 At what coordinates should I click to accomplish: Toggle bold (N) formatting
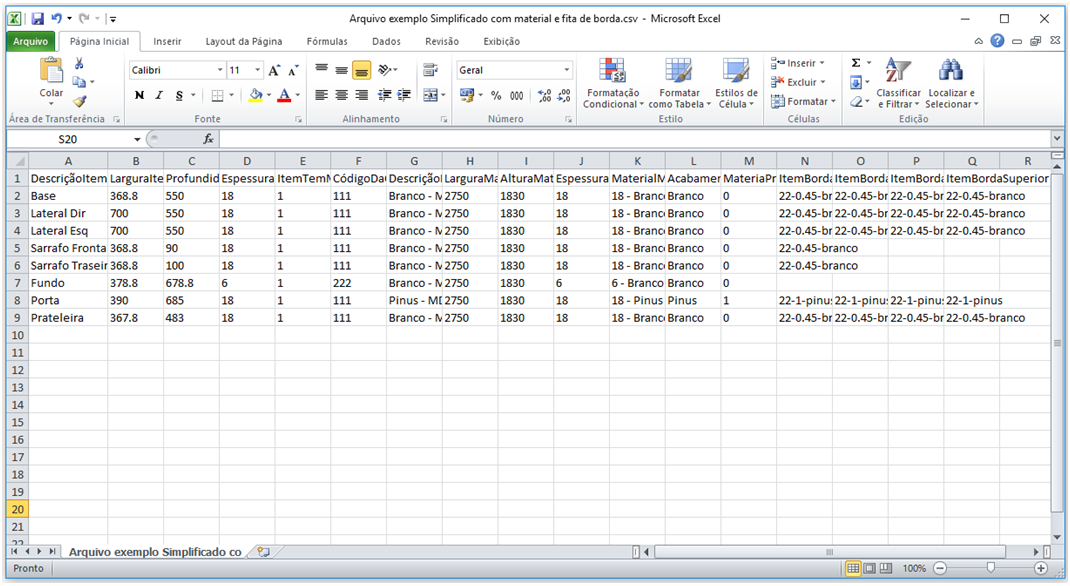pyautogui.click(x=139, y=96)
